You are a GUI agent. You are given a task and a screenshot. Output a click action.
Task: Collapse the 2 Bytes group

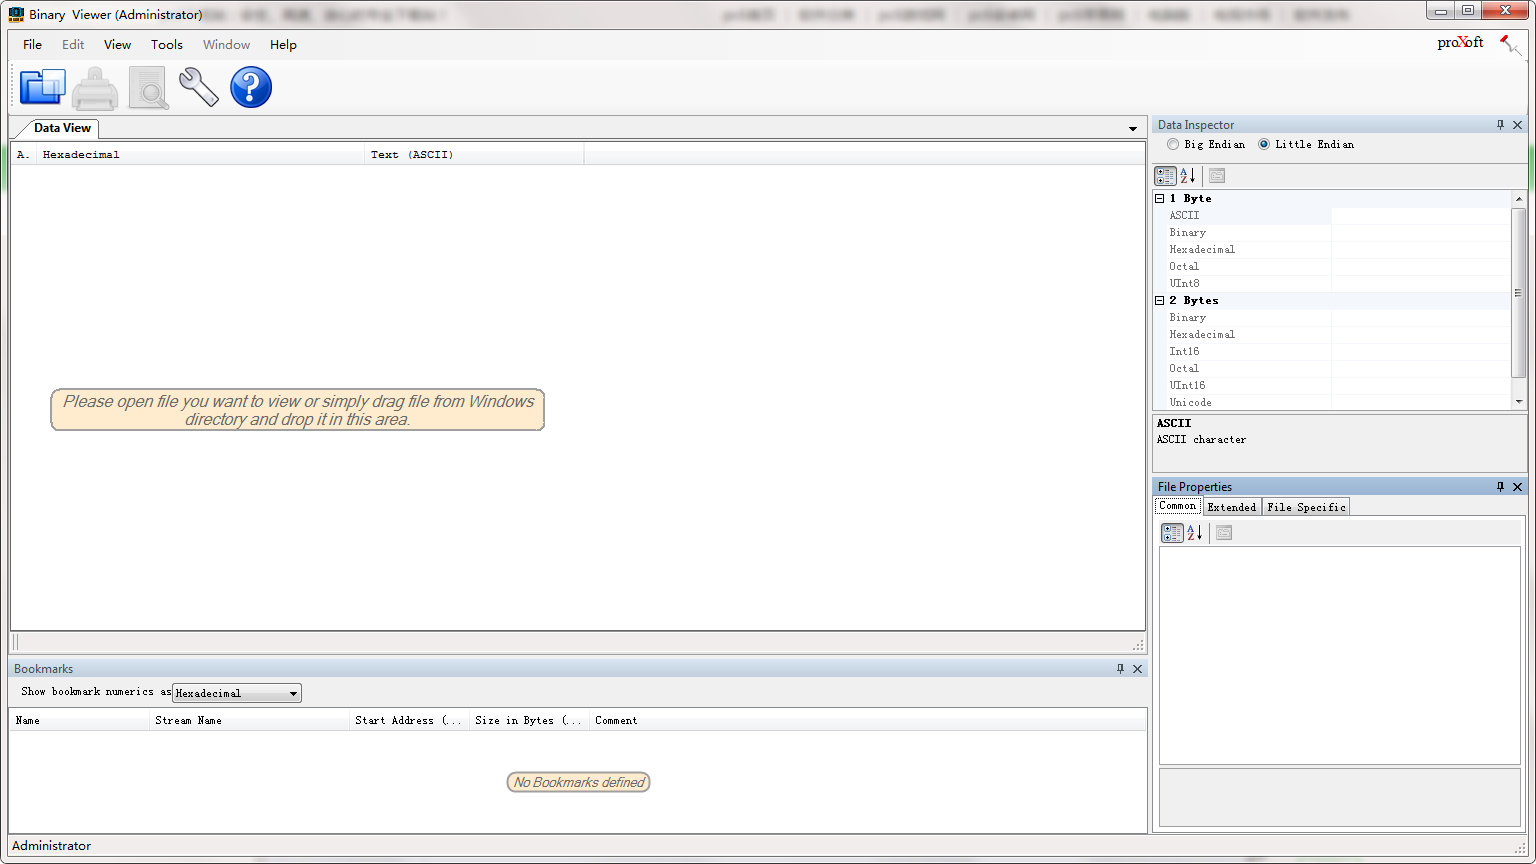[x=1160, y=300]
